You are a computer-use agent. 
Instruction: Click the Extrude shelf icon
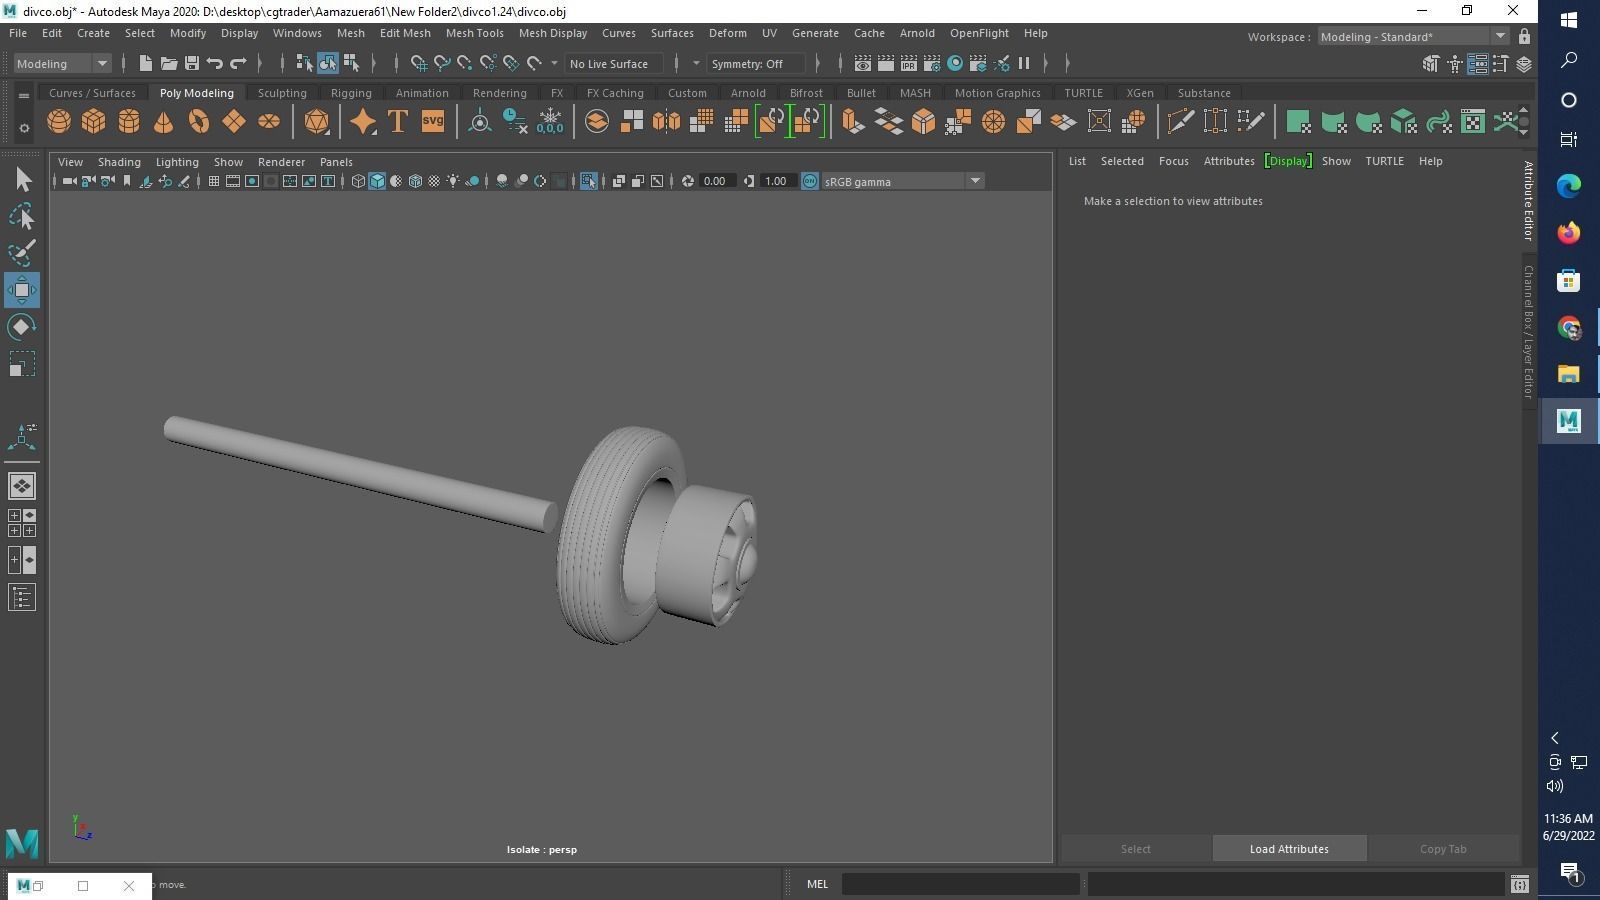tap(853, 122)
